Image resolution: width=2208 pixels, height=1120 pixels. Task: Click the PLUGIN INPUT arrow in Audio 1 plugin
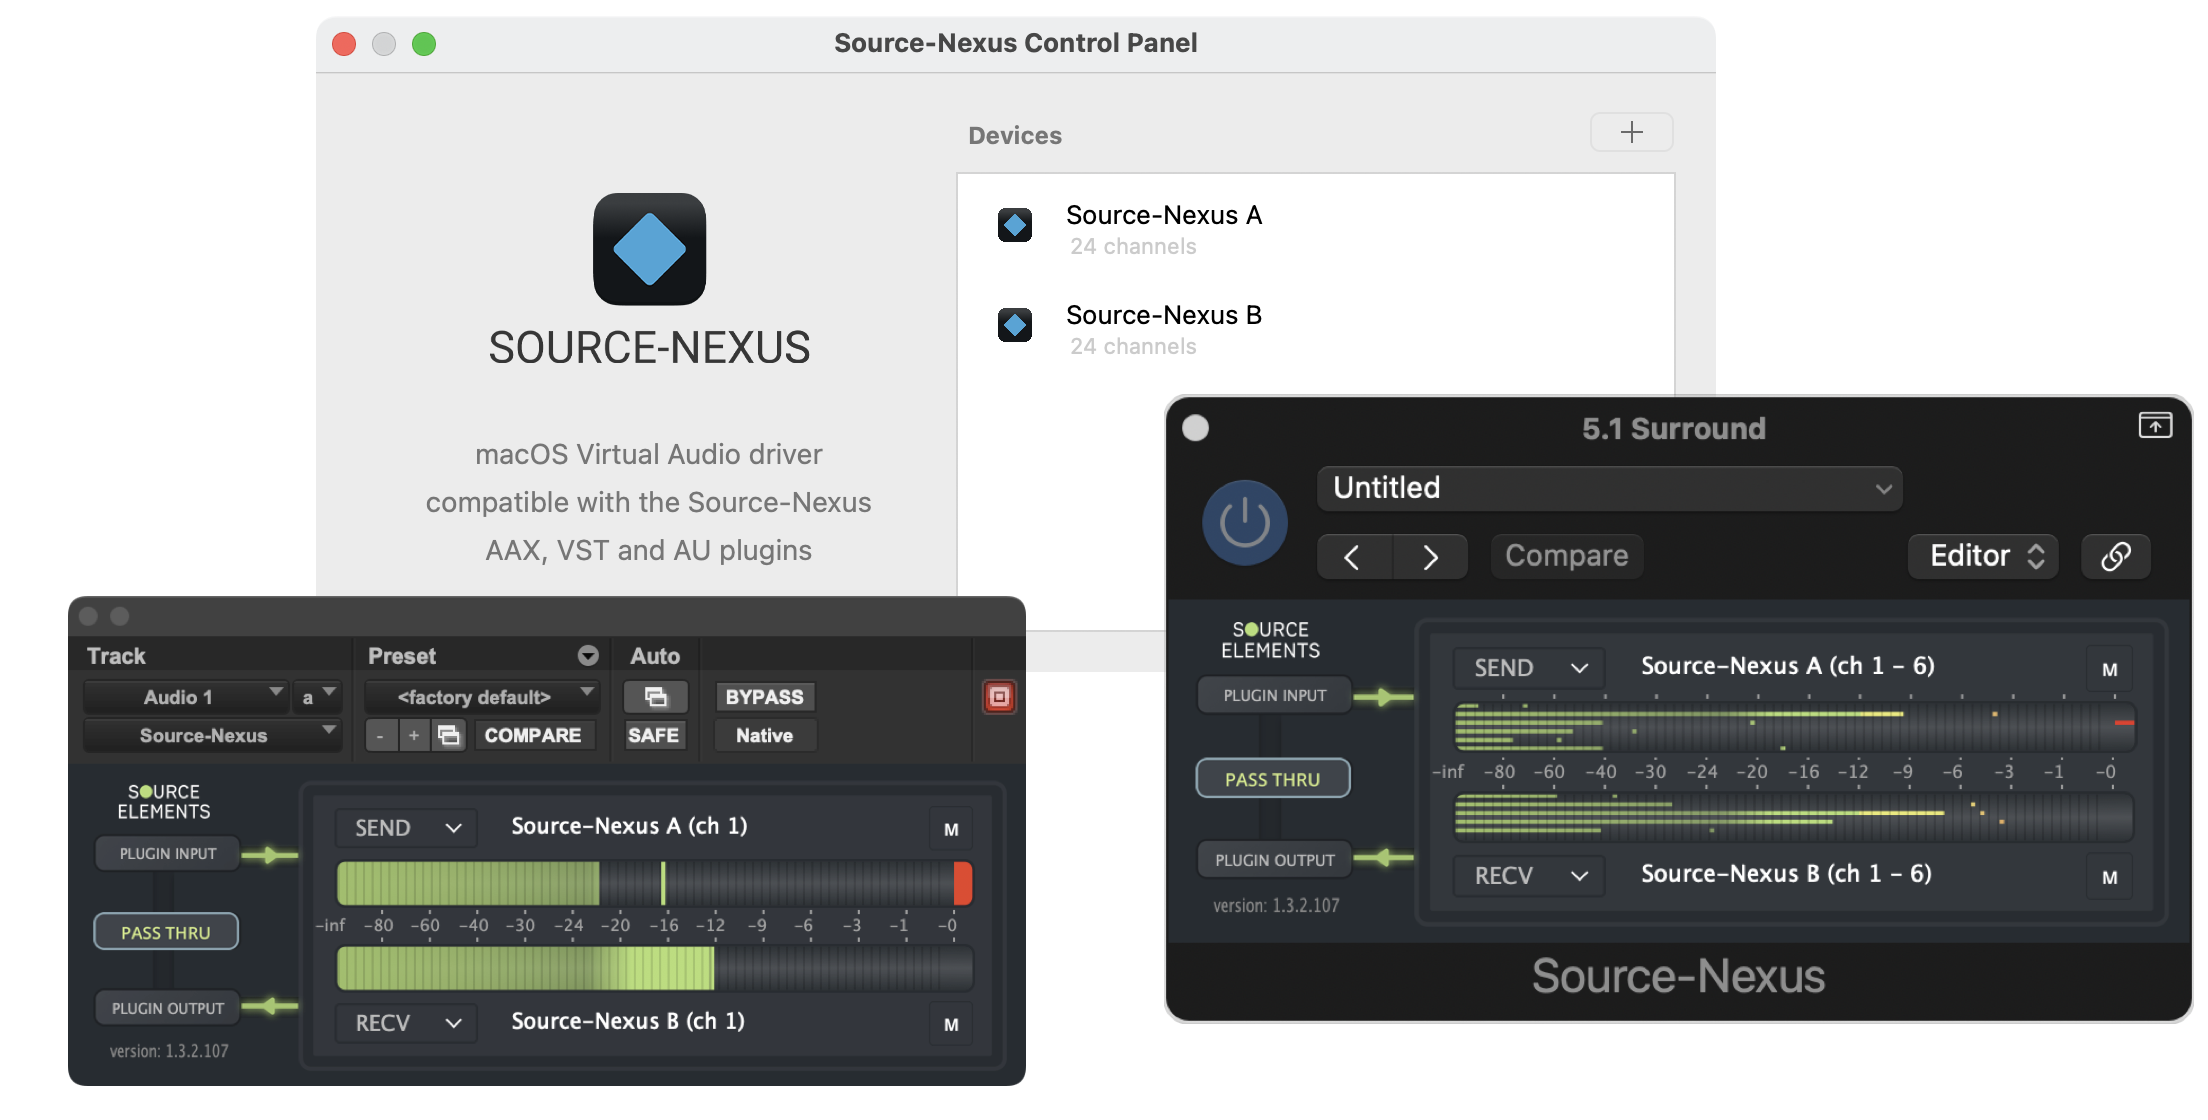[x=270, y=855]
